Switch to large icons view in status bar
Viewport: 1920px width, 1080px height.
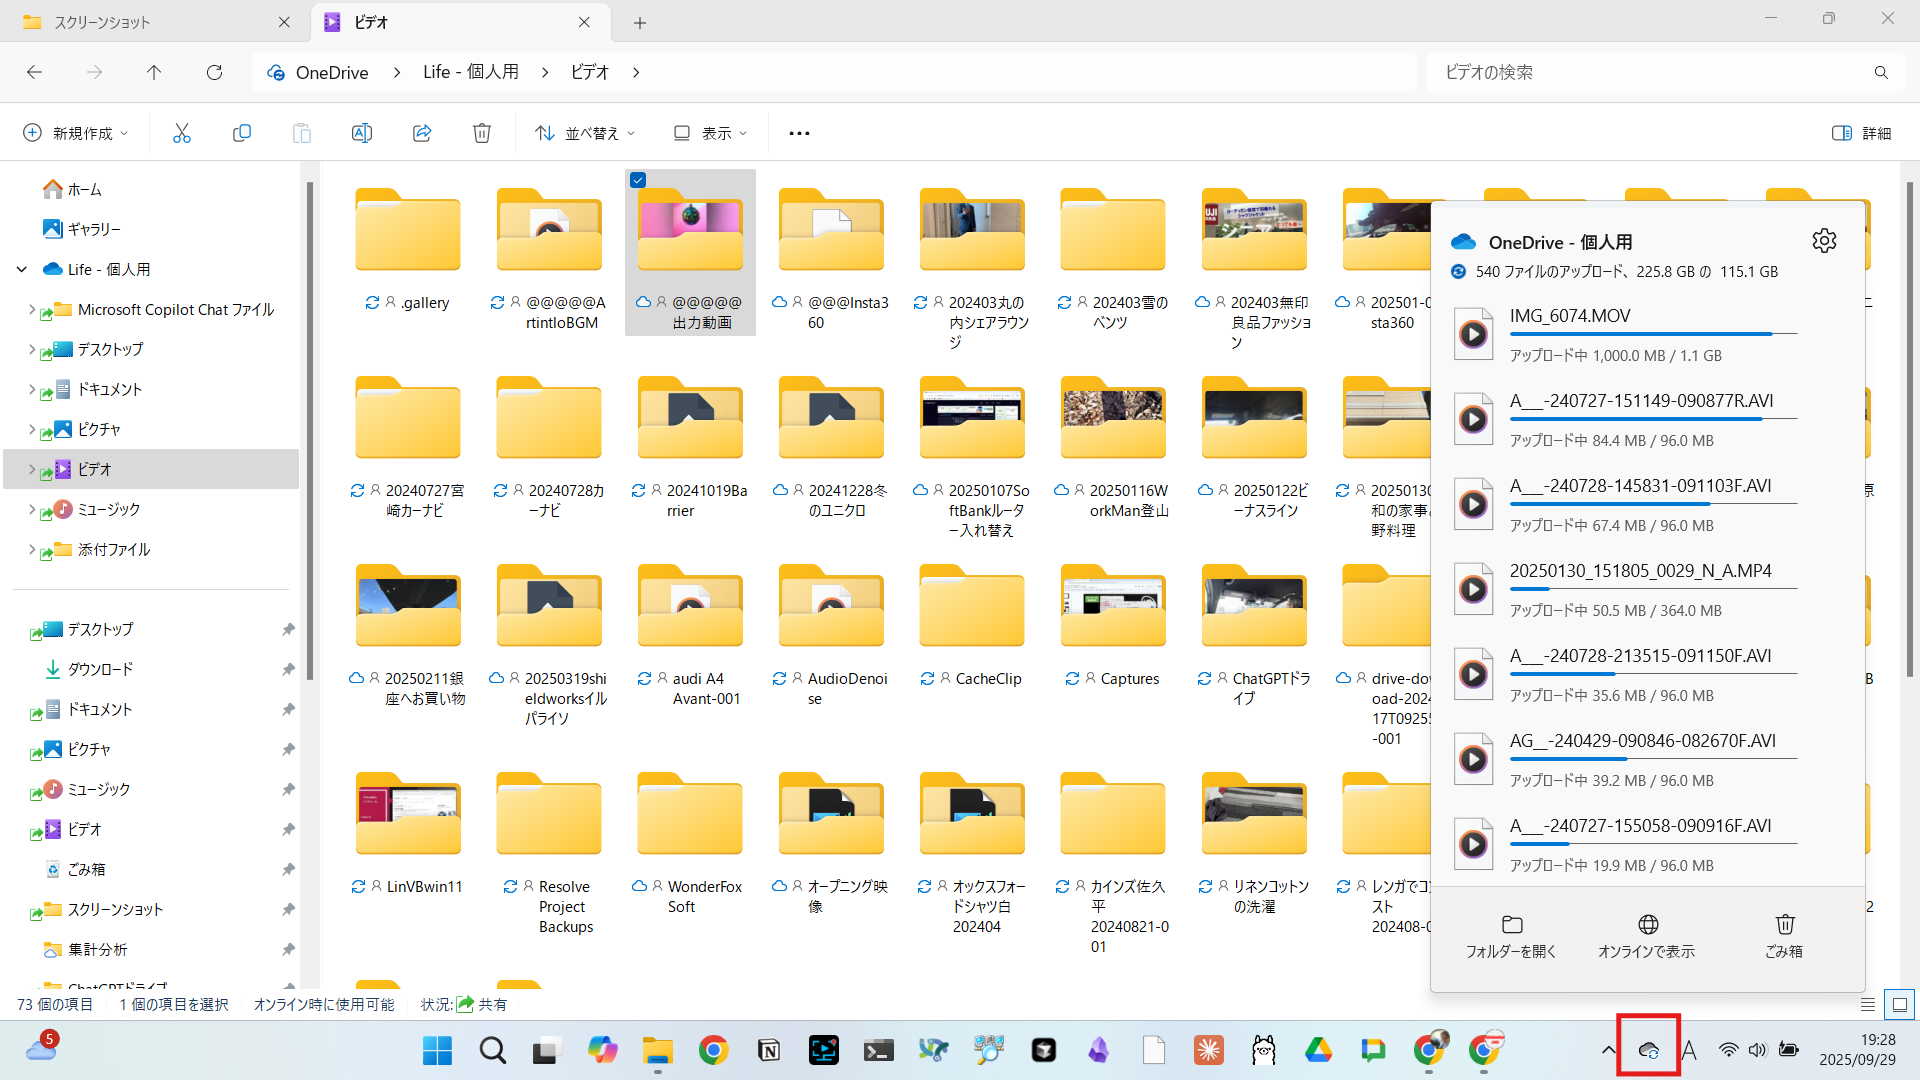1899,1004
